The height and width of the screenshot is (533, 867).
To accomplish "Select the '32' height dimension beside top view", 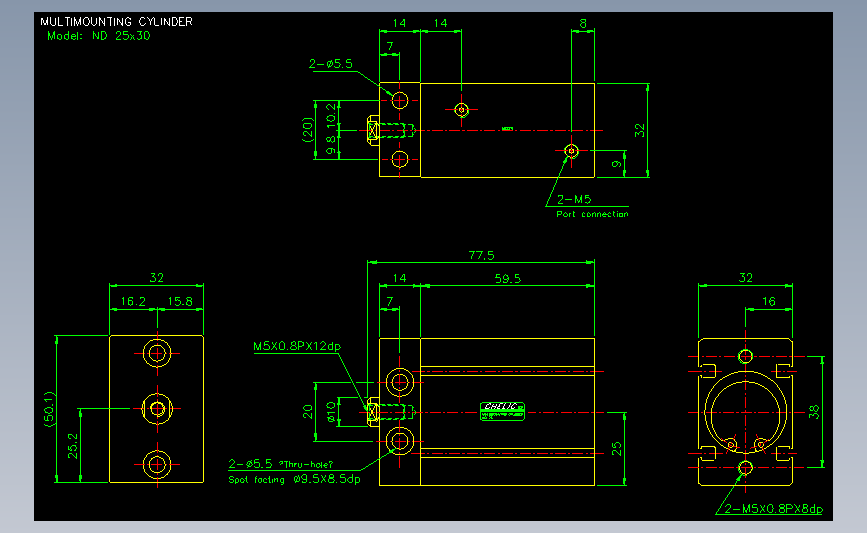I will [x=640, y=130].
